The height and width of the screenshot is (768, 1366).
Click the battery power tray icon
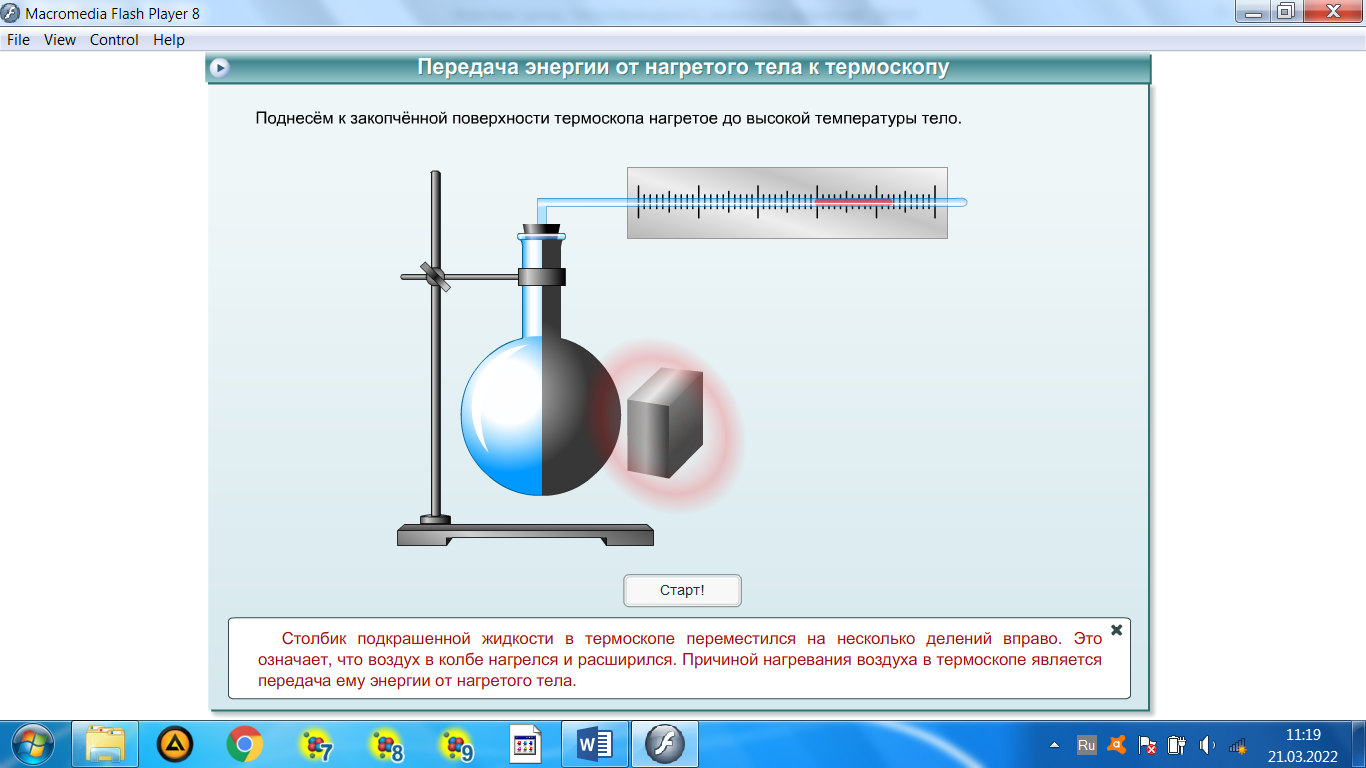click(x=1177, y=745)
